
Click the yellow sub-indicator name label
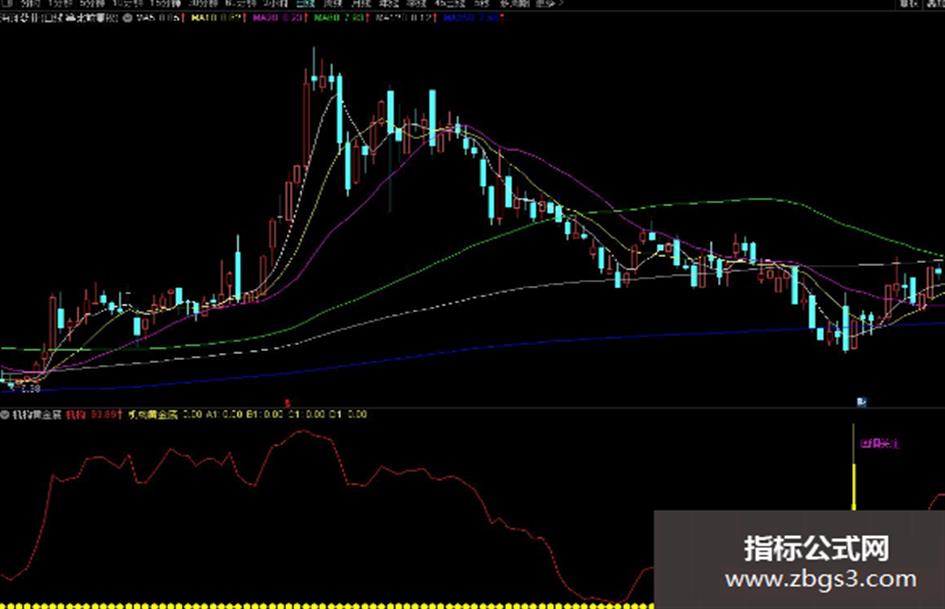tap(153, 414)
